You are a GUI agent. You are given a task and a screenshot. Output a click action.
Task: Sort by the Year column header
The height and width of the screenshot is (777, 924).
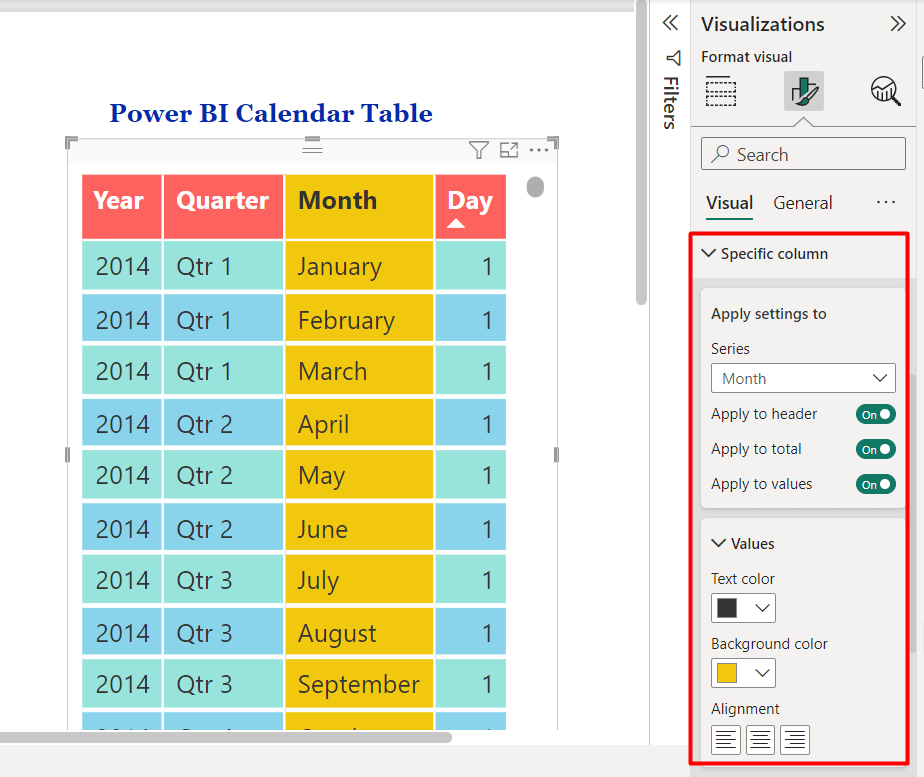click(121, 206)
